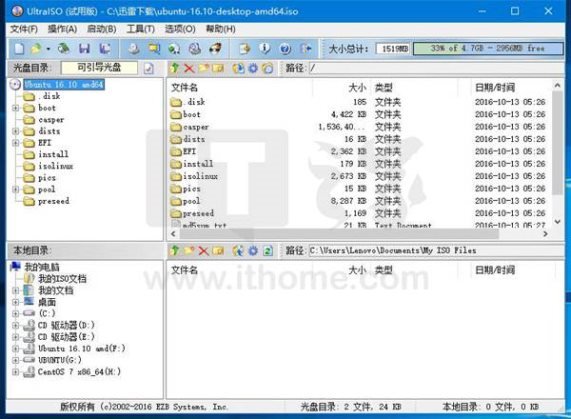Viewport: 571px width, 419px height.
Task: Click the ISO file list horizontal scrollbar
Action: [339, 234]
